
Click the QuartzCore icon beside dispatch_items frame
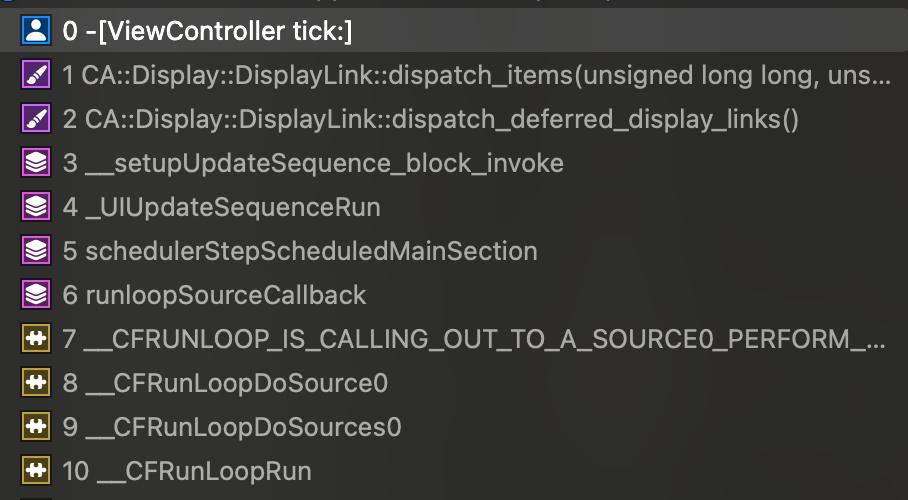(x=35, y=76)
